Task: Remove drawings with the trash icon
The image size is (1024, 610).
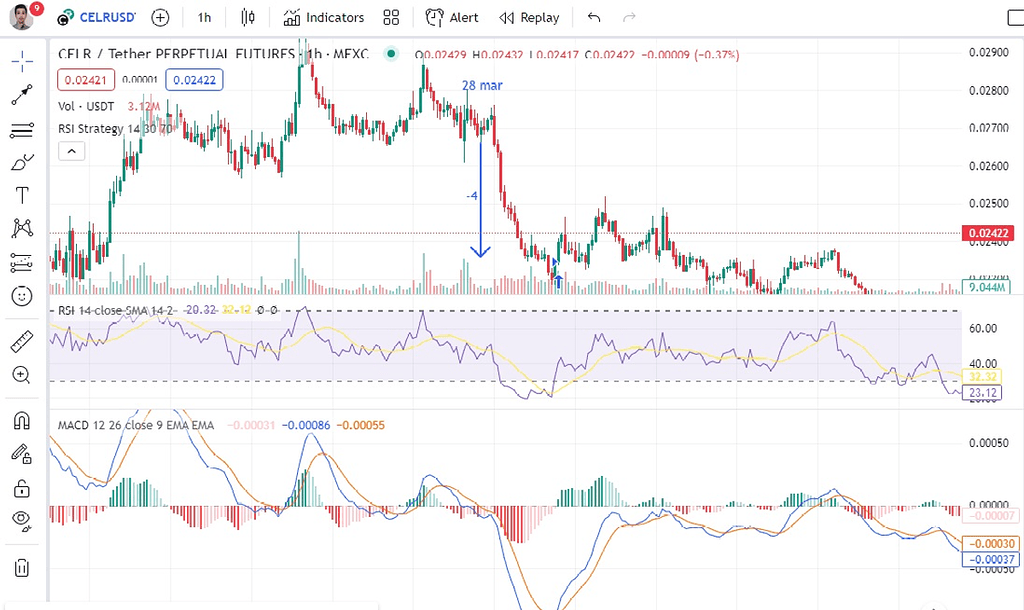Action: pos(22,568)
